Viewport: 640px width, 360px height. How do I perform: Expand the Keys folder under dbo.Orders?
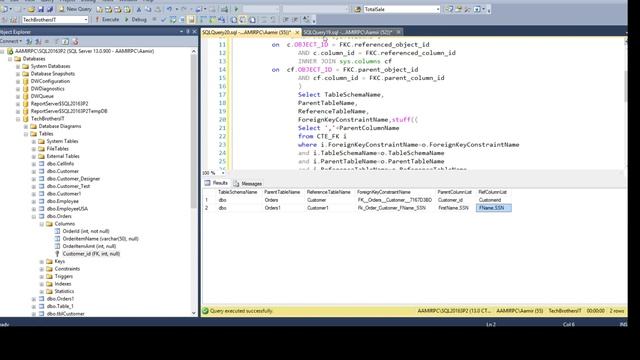point(42,261)
